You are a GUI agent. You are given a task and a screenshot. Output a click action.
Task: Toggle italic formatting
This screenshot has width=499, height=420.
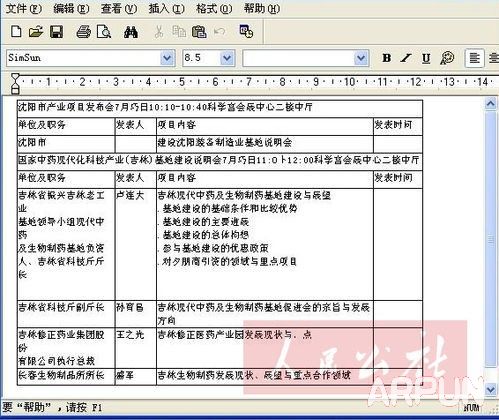(x=406, y=58)
